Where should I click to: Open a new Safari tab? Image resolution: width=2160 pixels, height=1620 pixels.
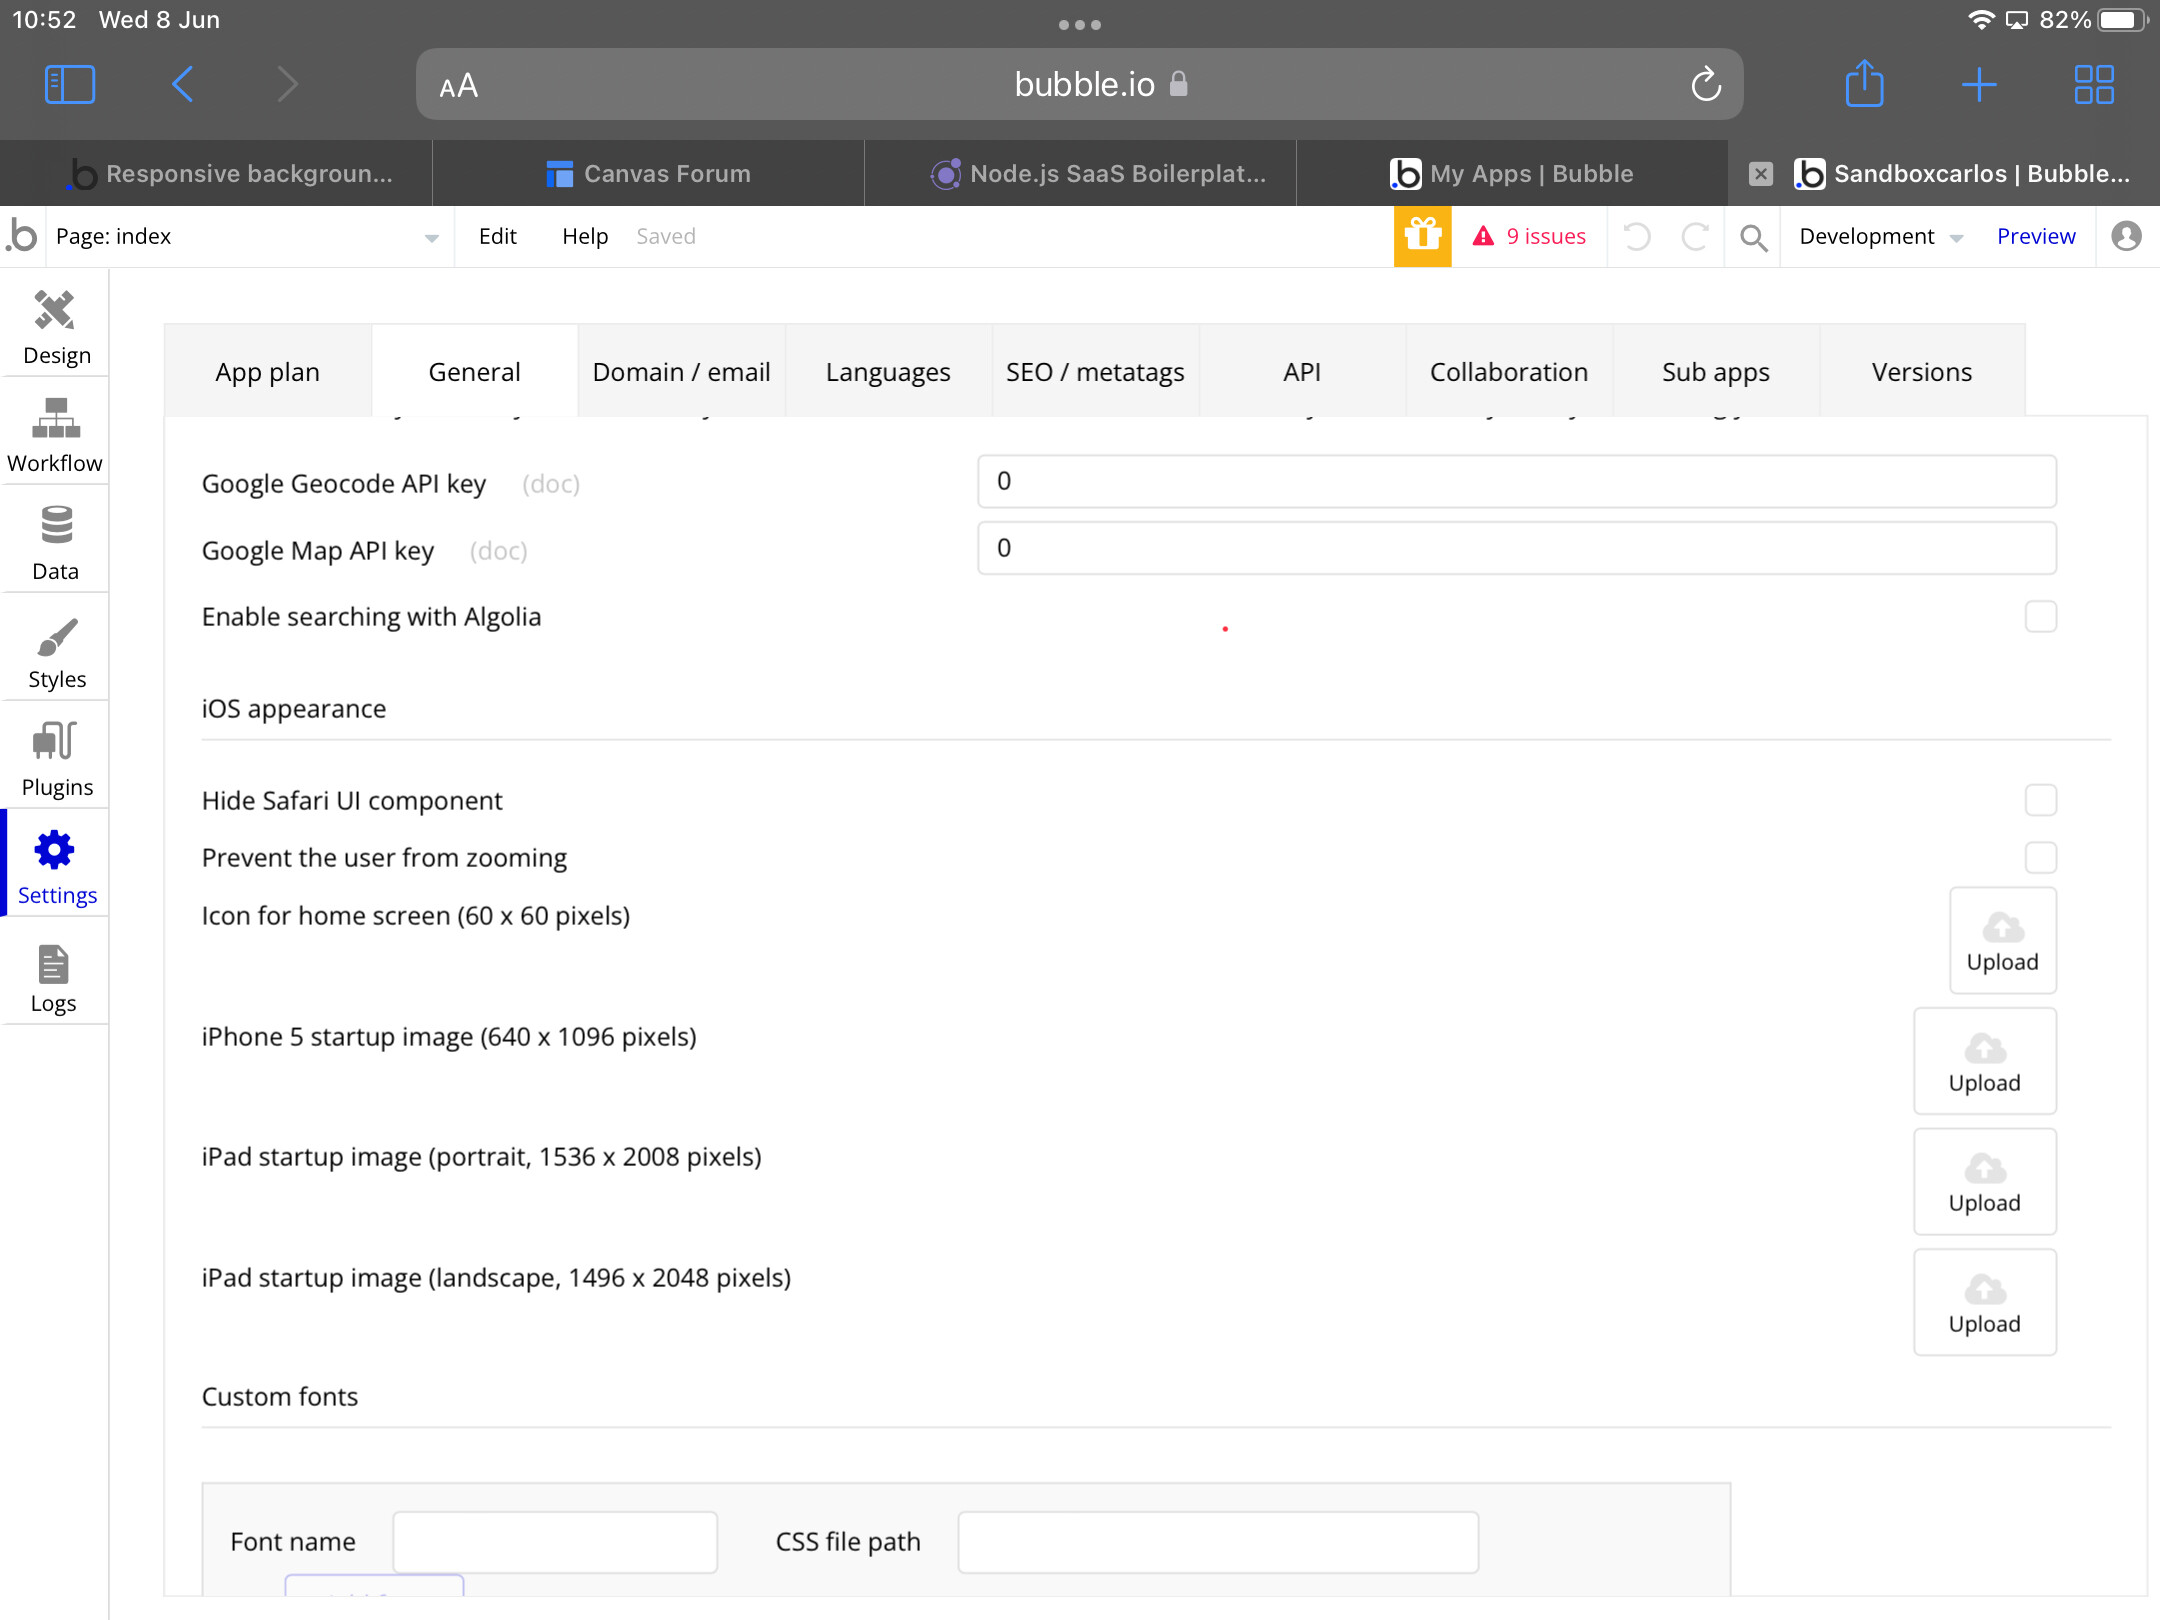tap(1979, 84)
